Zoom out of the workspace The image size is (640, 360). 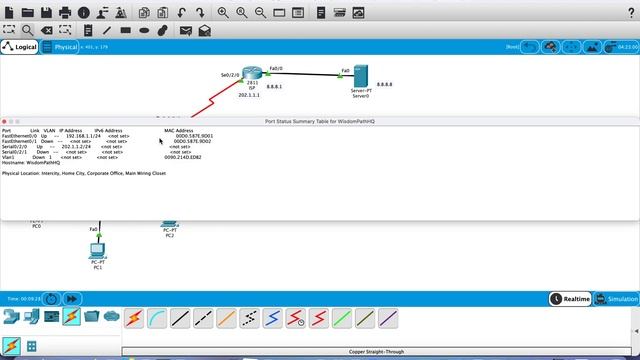(x=260, y=13)
